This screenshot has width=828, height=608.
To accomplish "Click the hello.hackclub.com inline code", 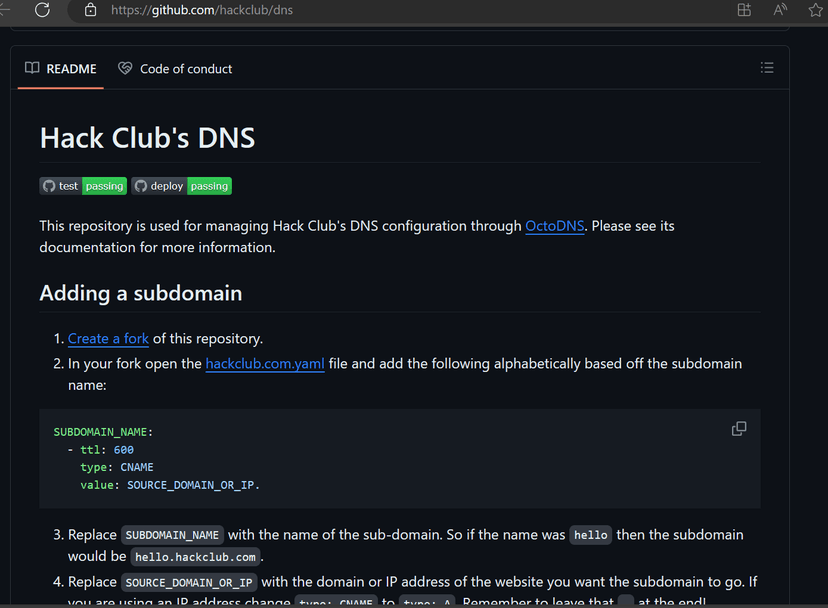I will coord(195,557).
